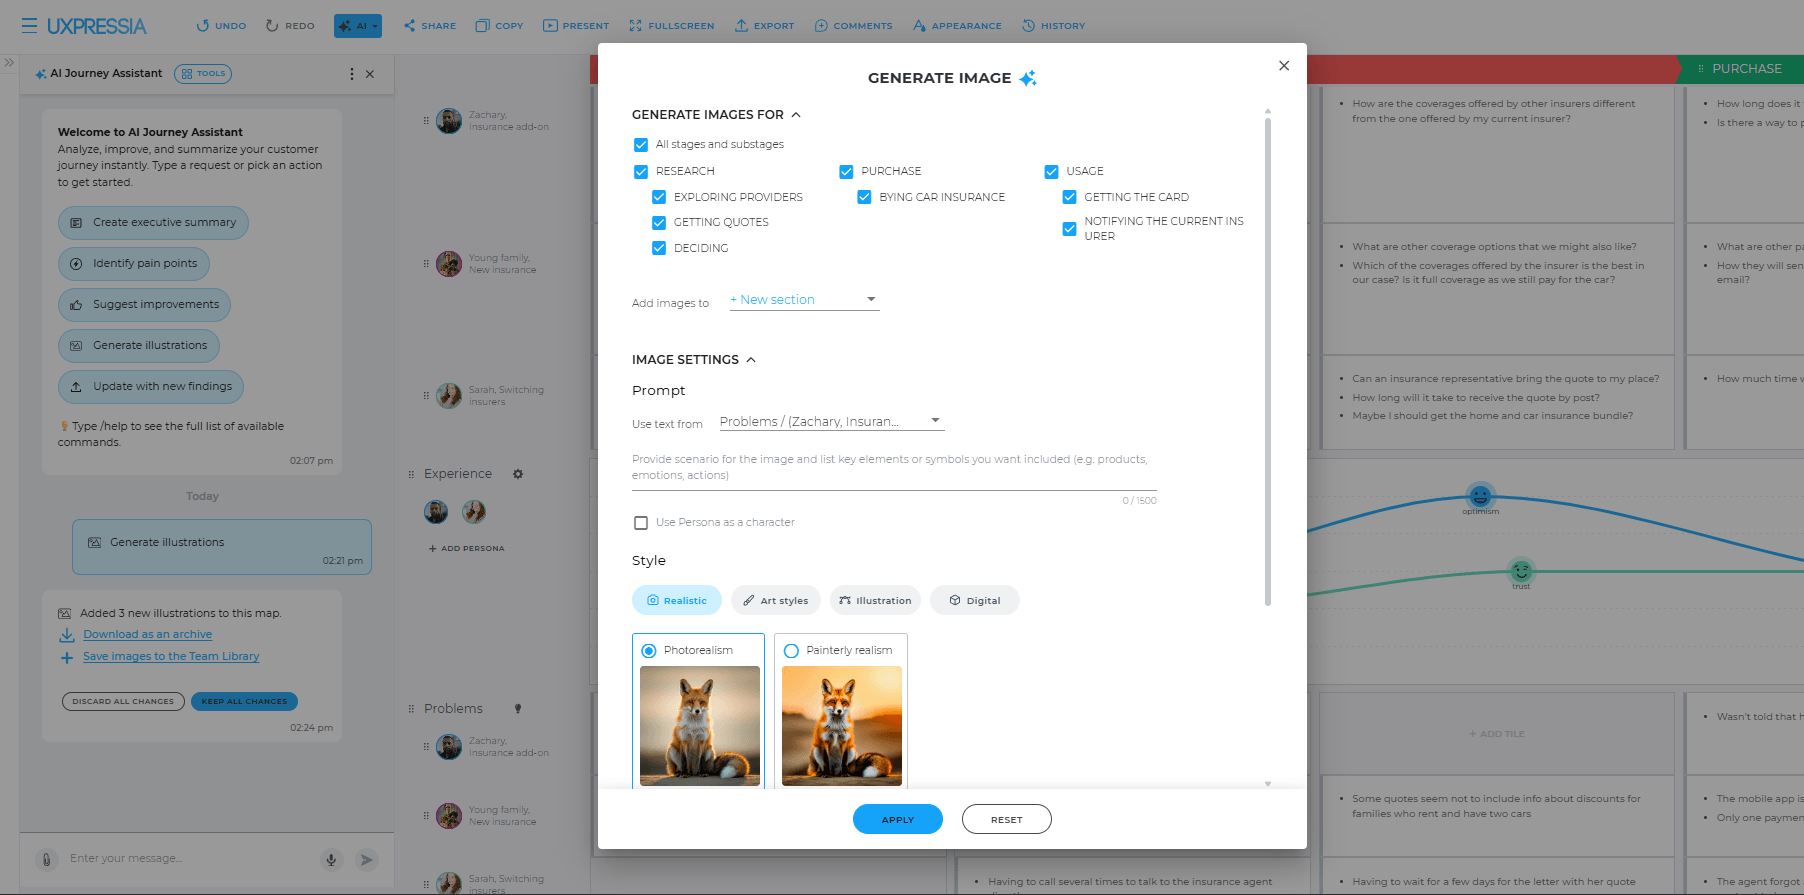1804x895 pixels.
Task: Select the Illustration style tab
Action: click(x=875, y=601)
